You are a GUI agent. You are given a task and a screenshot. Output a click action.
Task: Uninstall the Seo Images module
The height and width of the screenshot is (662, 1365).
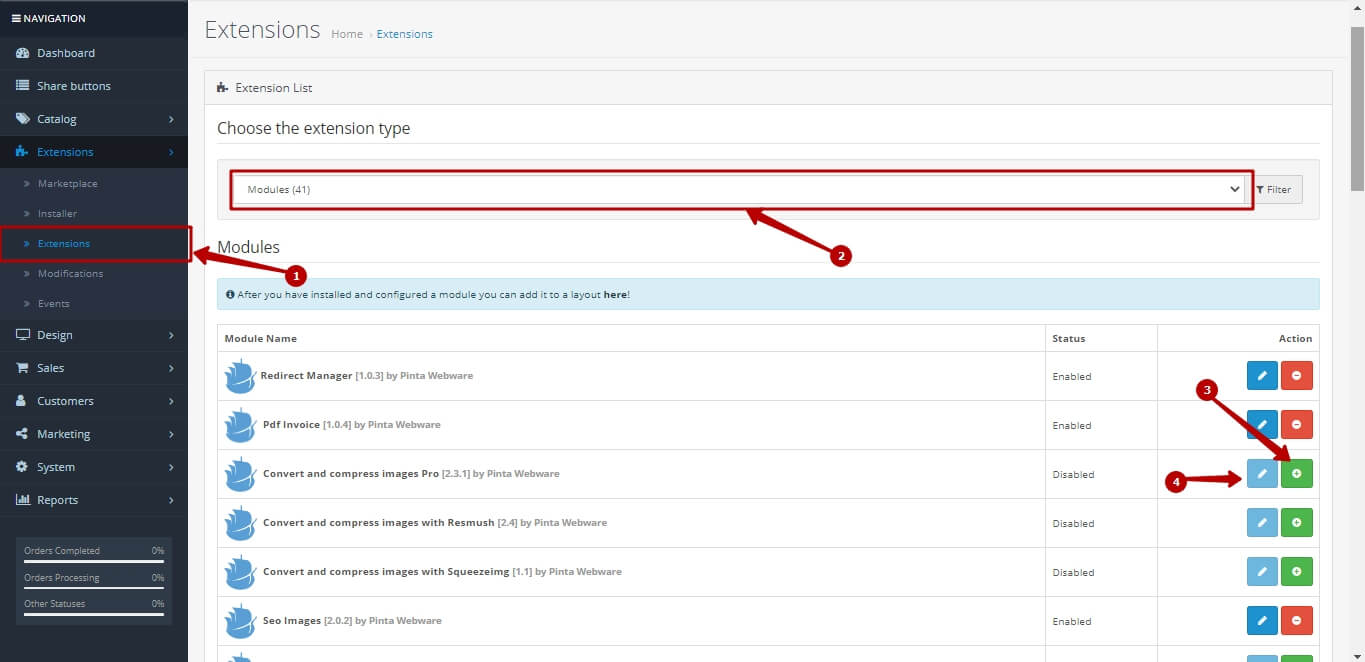click(x=1297, y=621)
